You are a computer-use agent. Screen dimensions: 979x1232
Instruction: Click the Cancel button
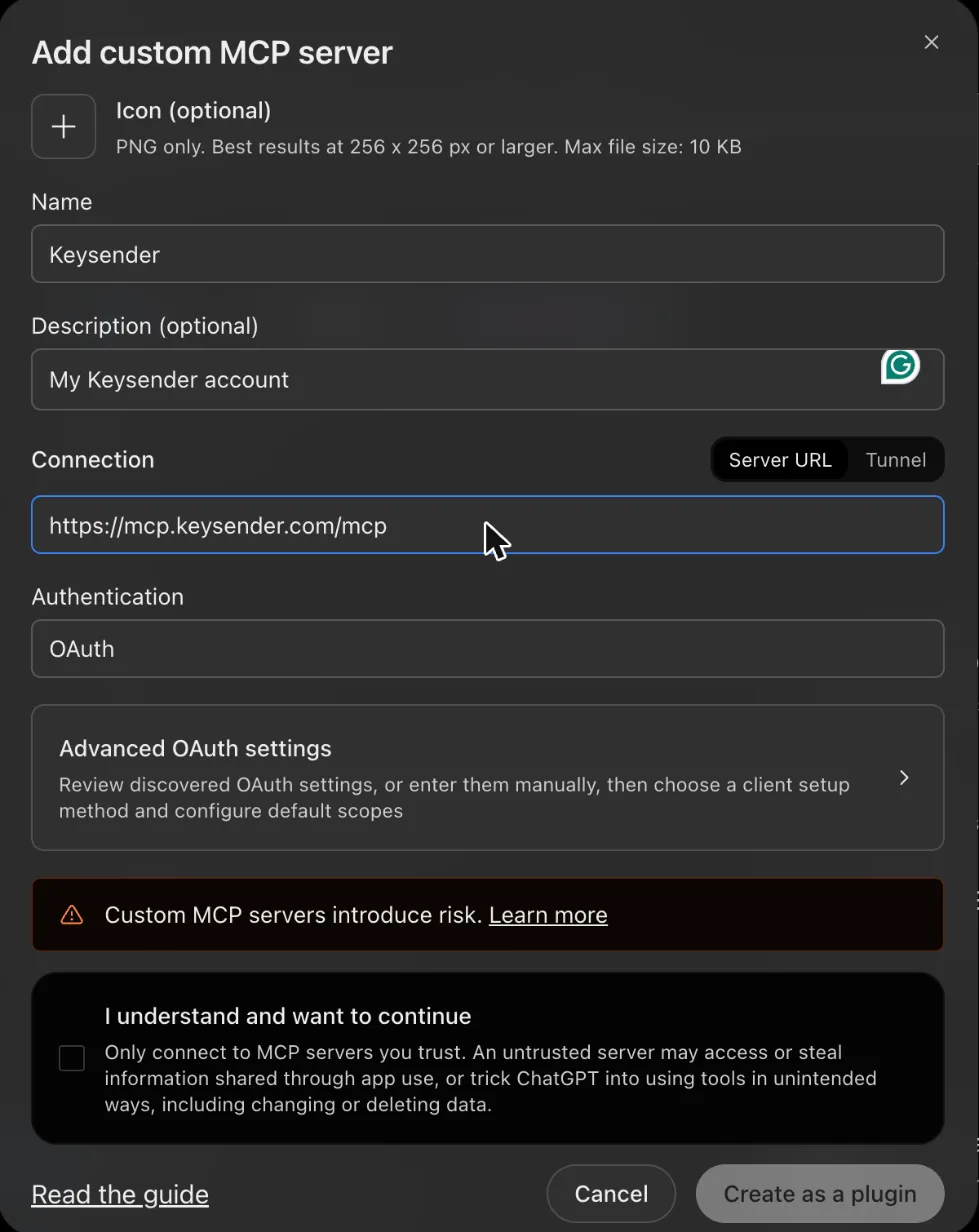pyautogui.click(x=611, y=1194)
